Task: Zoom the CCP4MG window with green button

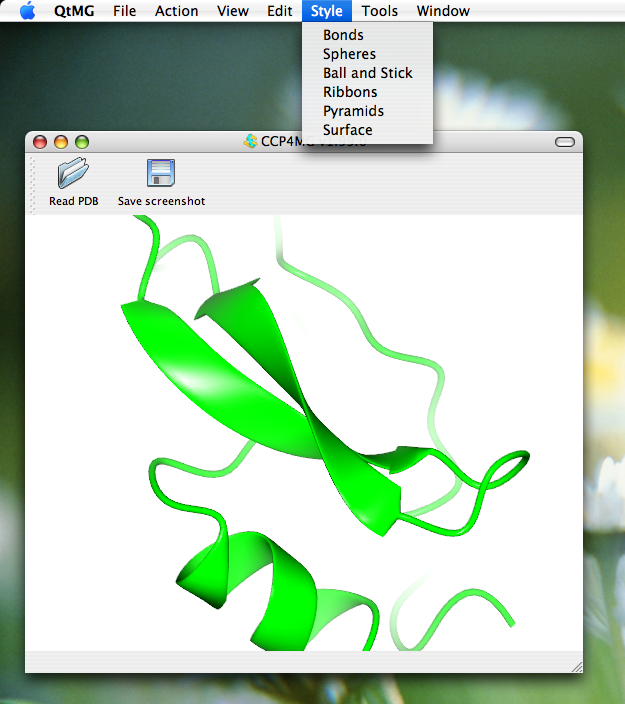Action: coord(82,142)
